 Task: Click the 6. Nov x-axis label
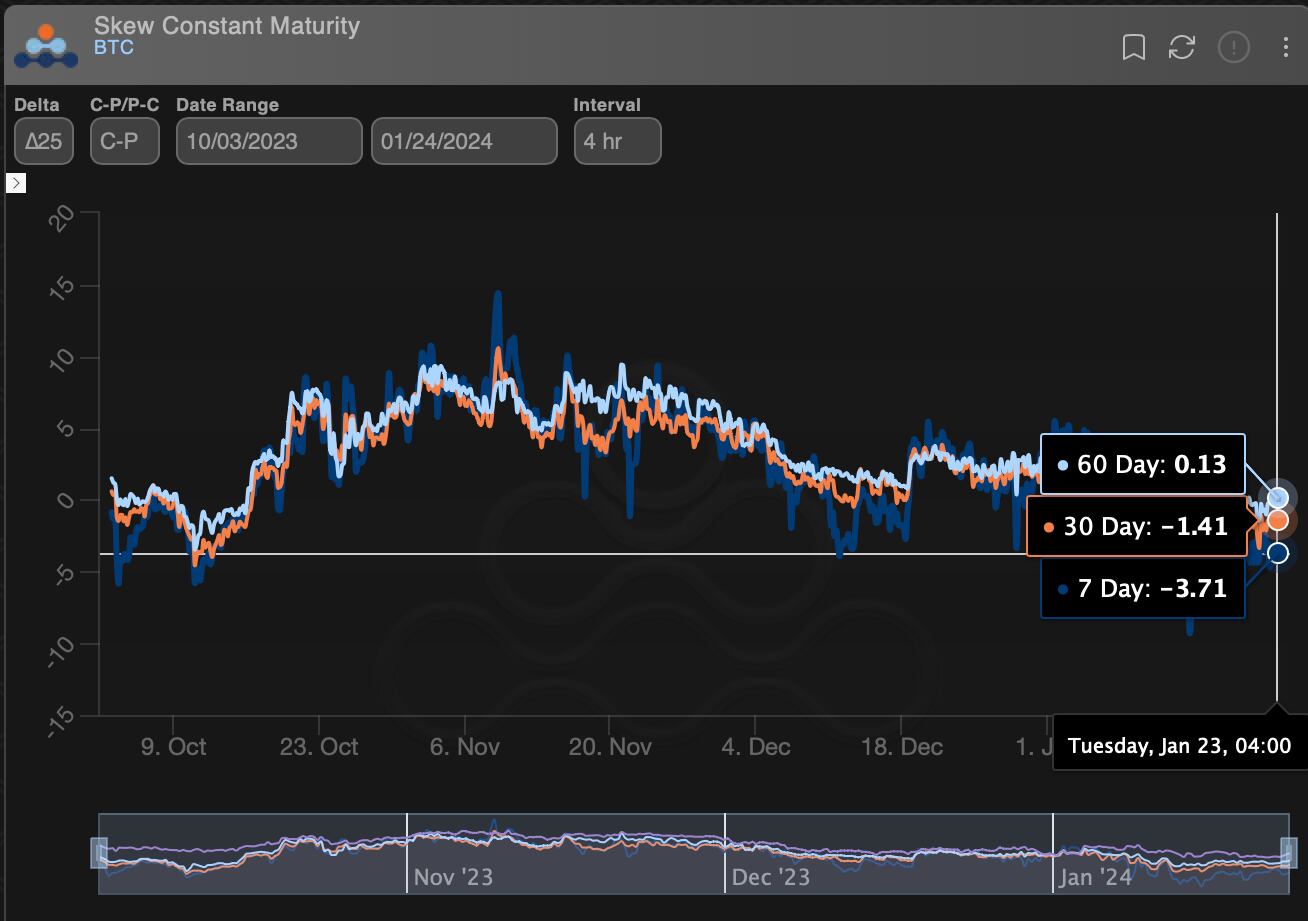tap(464, 747)
